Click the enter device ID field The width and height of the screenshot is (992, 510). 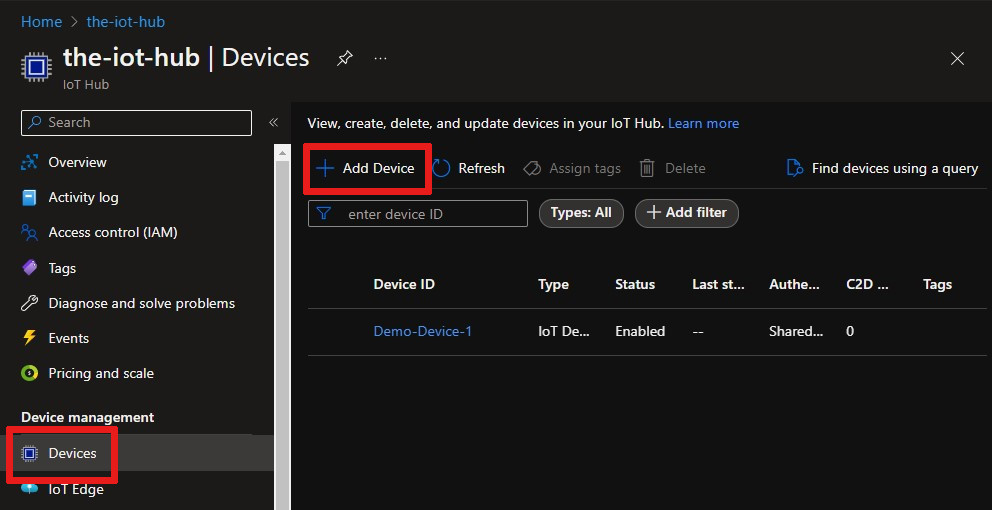(x=418, y=214)
